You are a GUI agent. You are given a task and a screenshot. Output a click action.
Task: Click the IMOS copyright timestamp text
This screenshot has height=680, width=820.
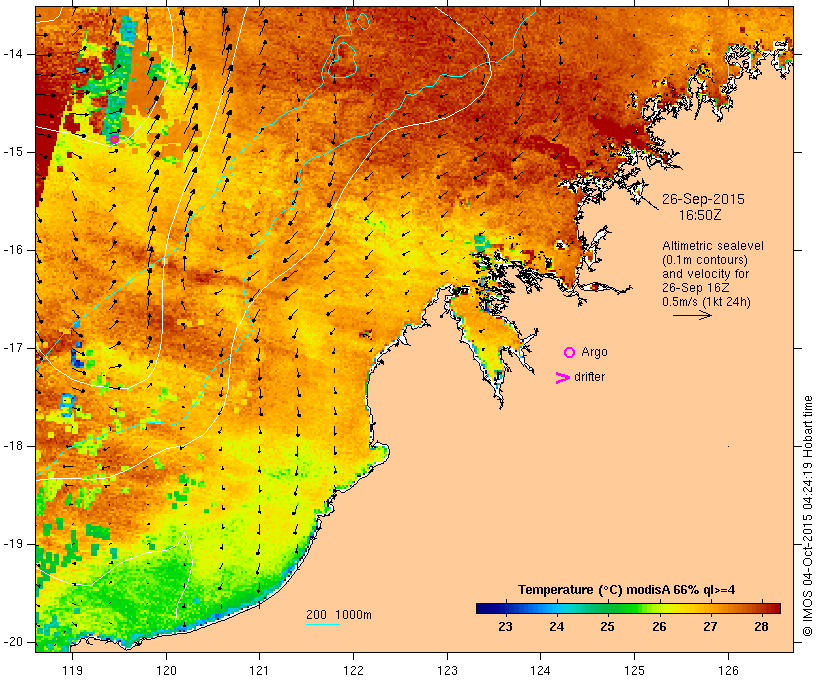pos(808,515)
